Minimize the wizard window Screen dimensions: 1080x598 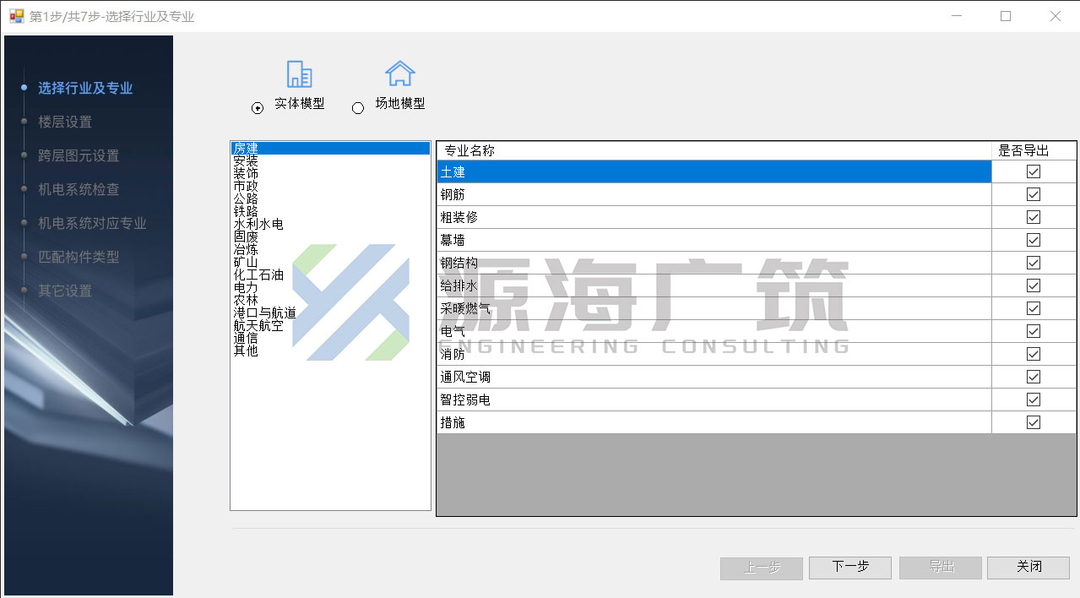tap(957, 16)
